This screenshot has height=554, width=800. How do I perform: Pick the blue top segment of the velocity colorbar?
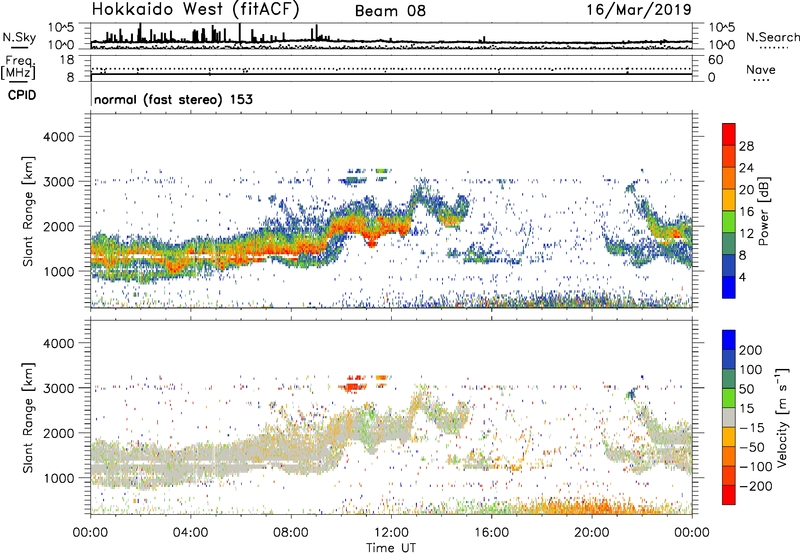729,340
